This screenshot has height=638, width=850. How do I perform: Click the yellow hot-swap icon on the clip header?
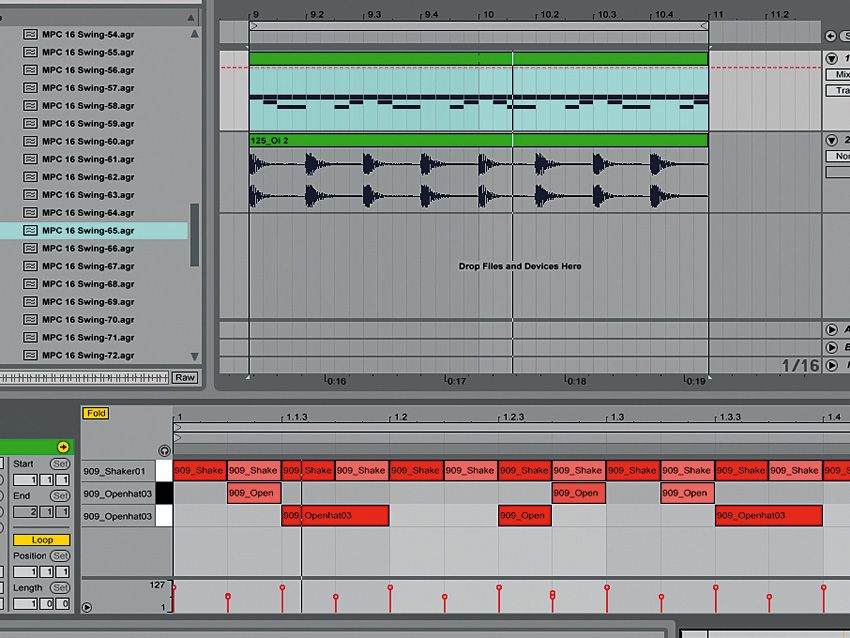pos(63,446)
